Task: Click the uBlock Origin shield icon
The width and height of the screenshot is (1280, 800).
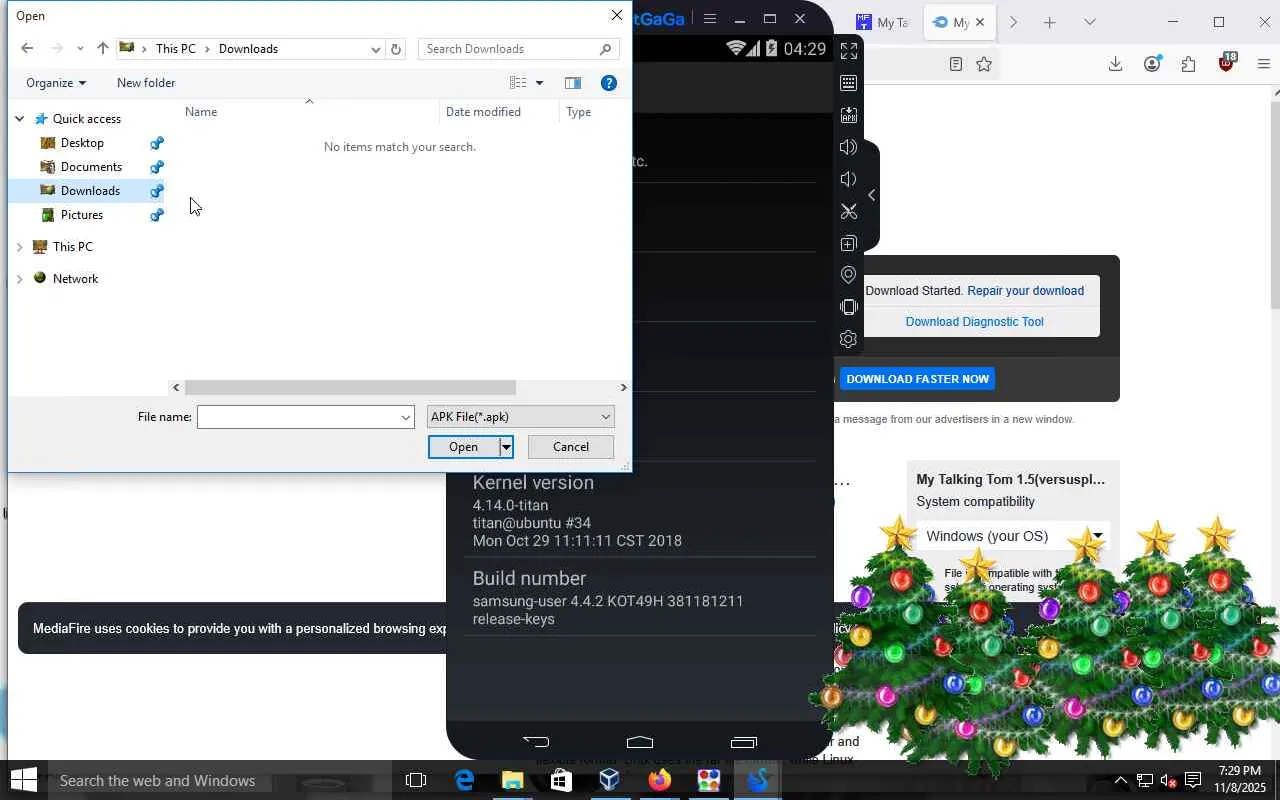Action: (1227, 64)
